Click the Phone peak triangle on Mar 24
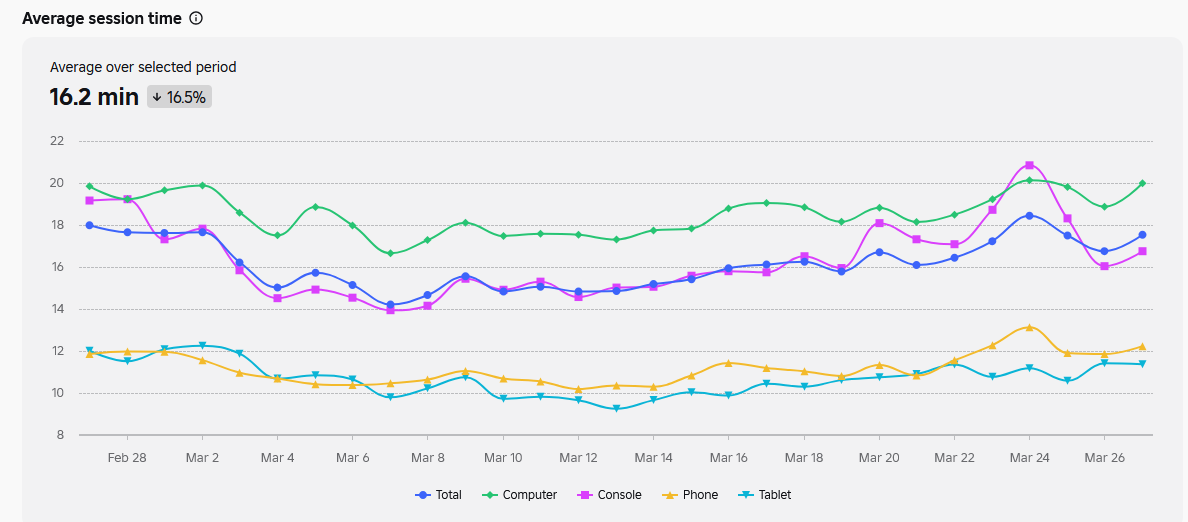 1029,327
